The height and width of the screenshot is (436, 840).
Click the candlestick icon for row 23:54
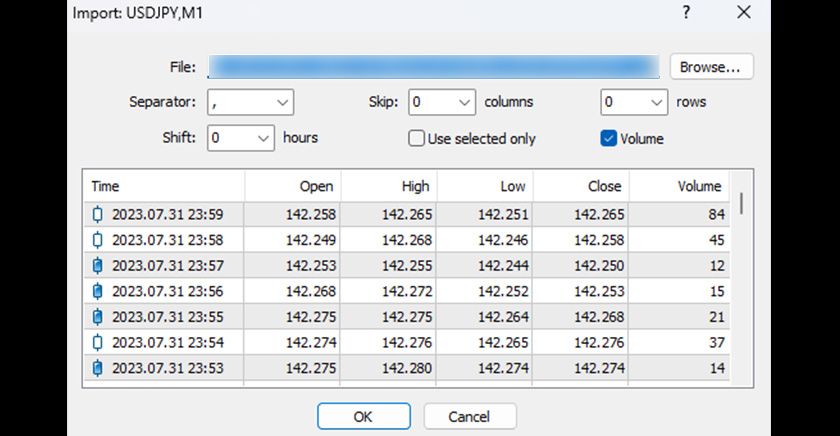97,342
